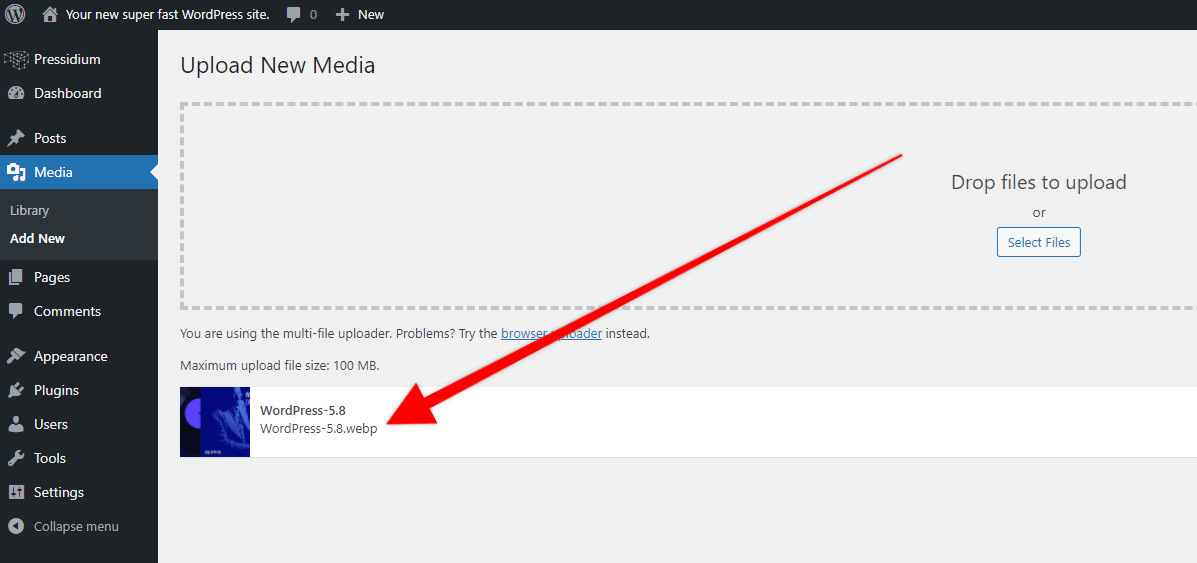This screenshot has height=563, width=1197.
Task: Click the plus icon next to New
Action: pyautogui.click(x=343, y=15)
